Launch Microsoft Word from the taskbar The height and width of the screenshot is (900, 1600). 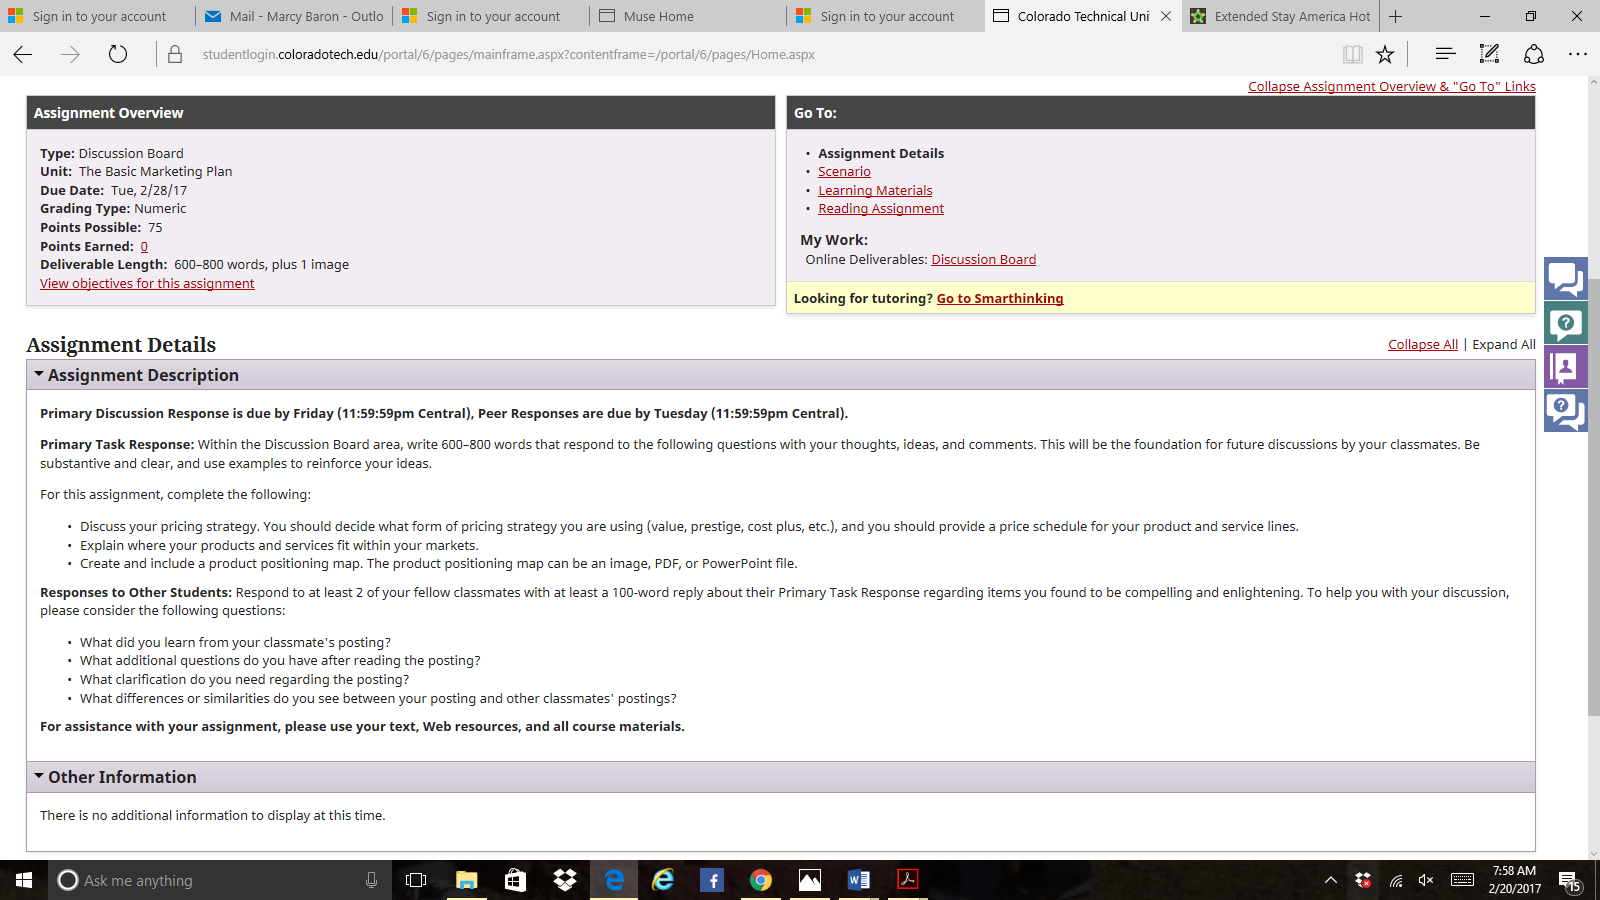click(x=858, y=880)
